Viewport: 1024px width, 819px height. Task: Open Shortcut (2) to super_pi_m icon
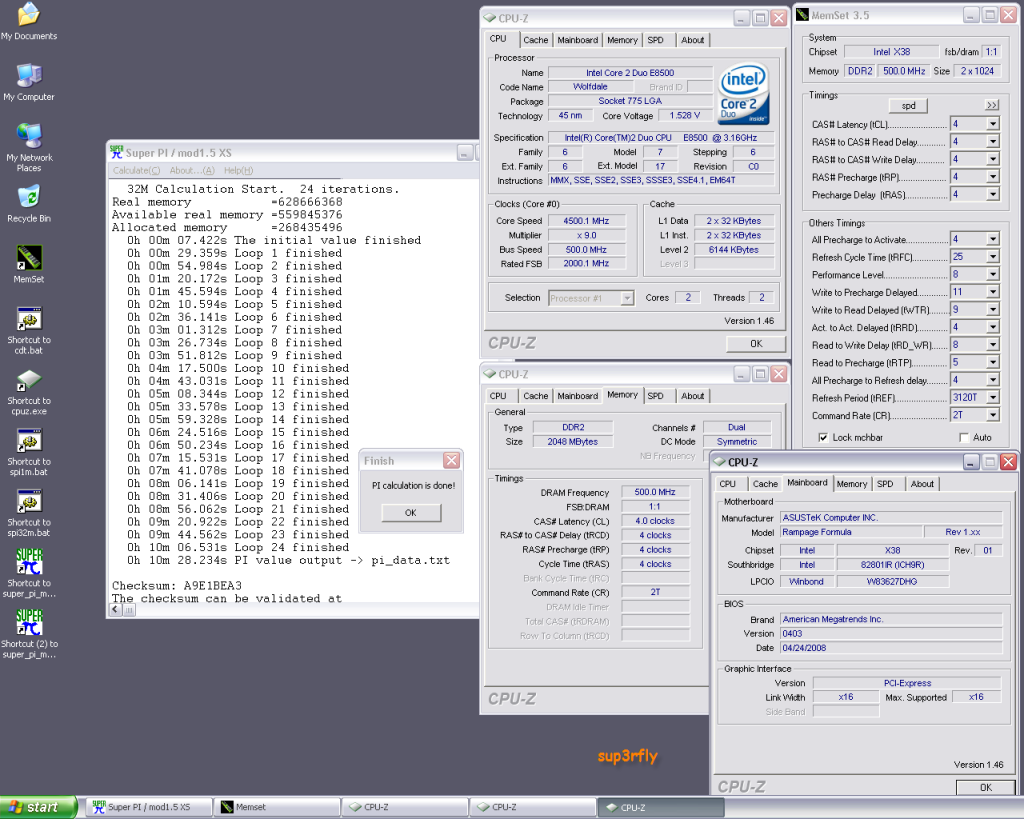29,634
